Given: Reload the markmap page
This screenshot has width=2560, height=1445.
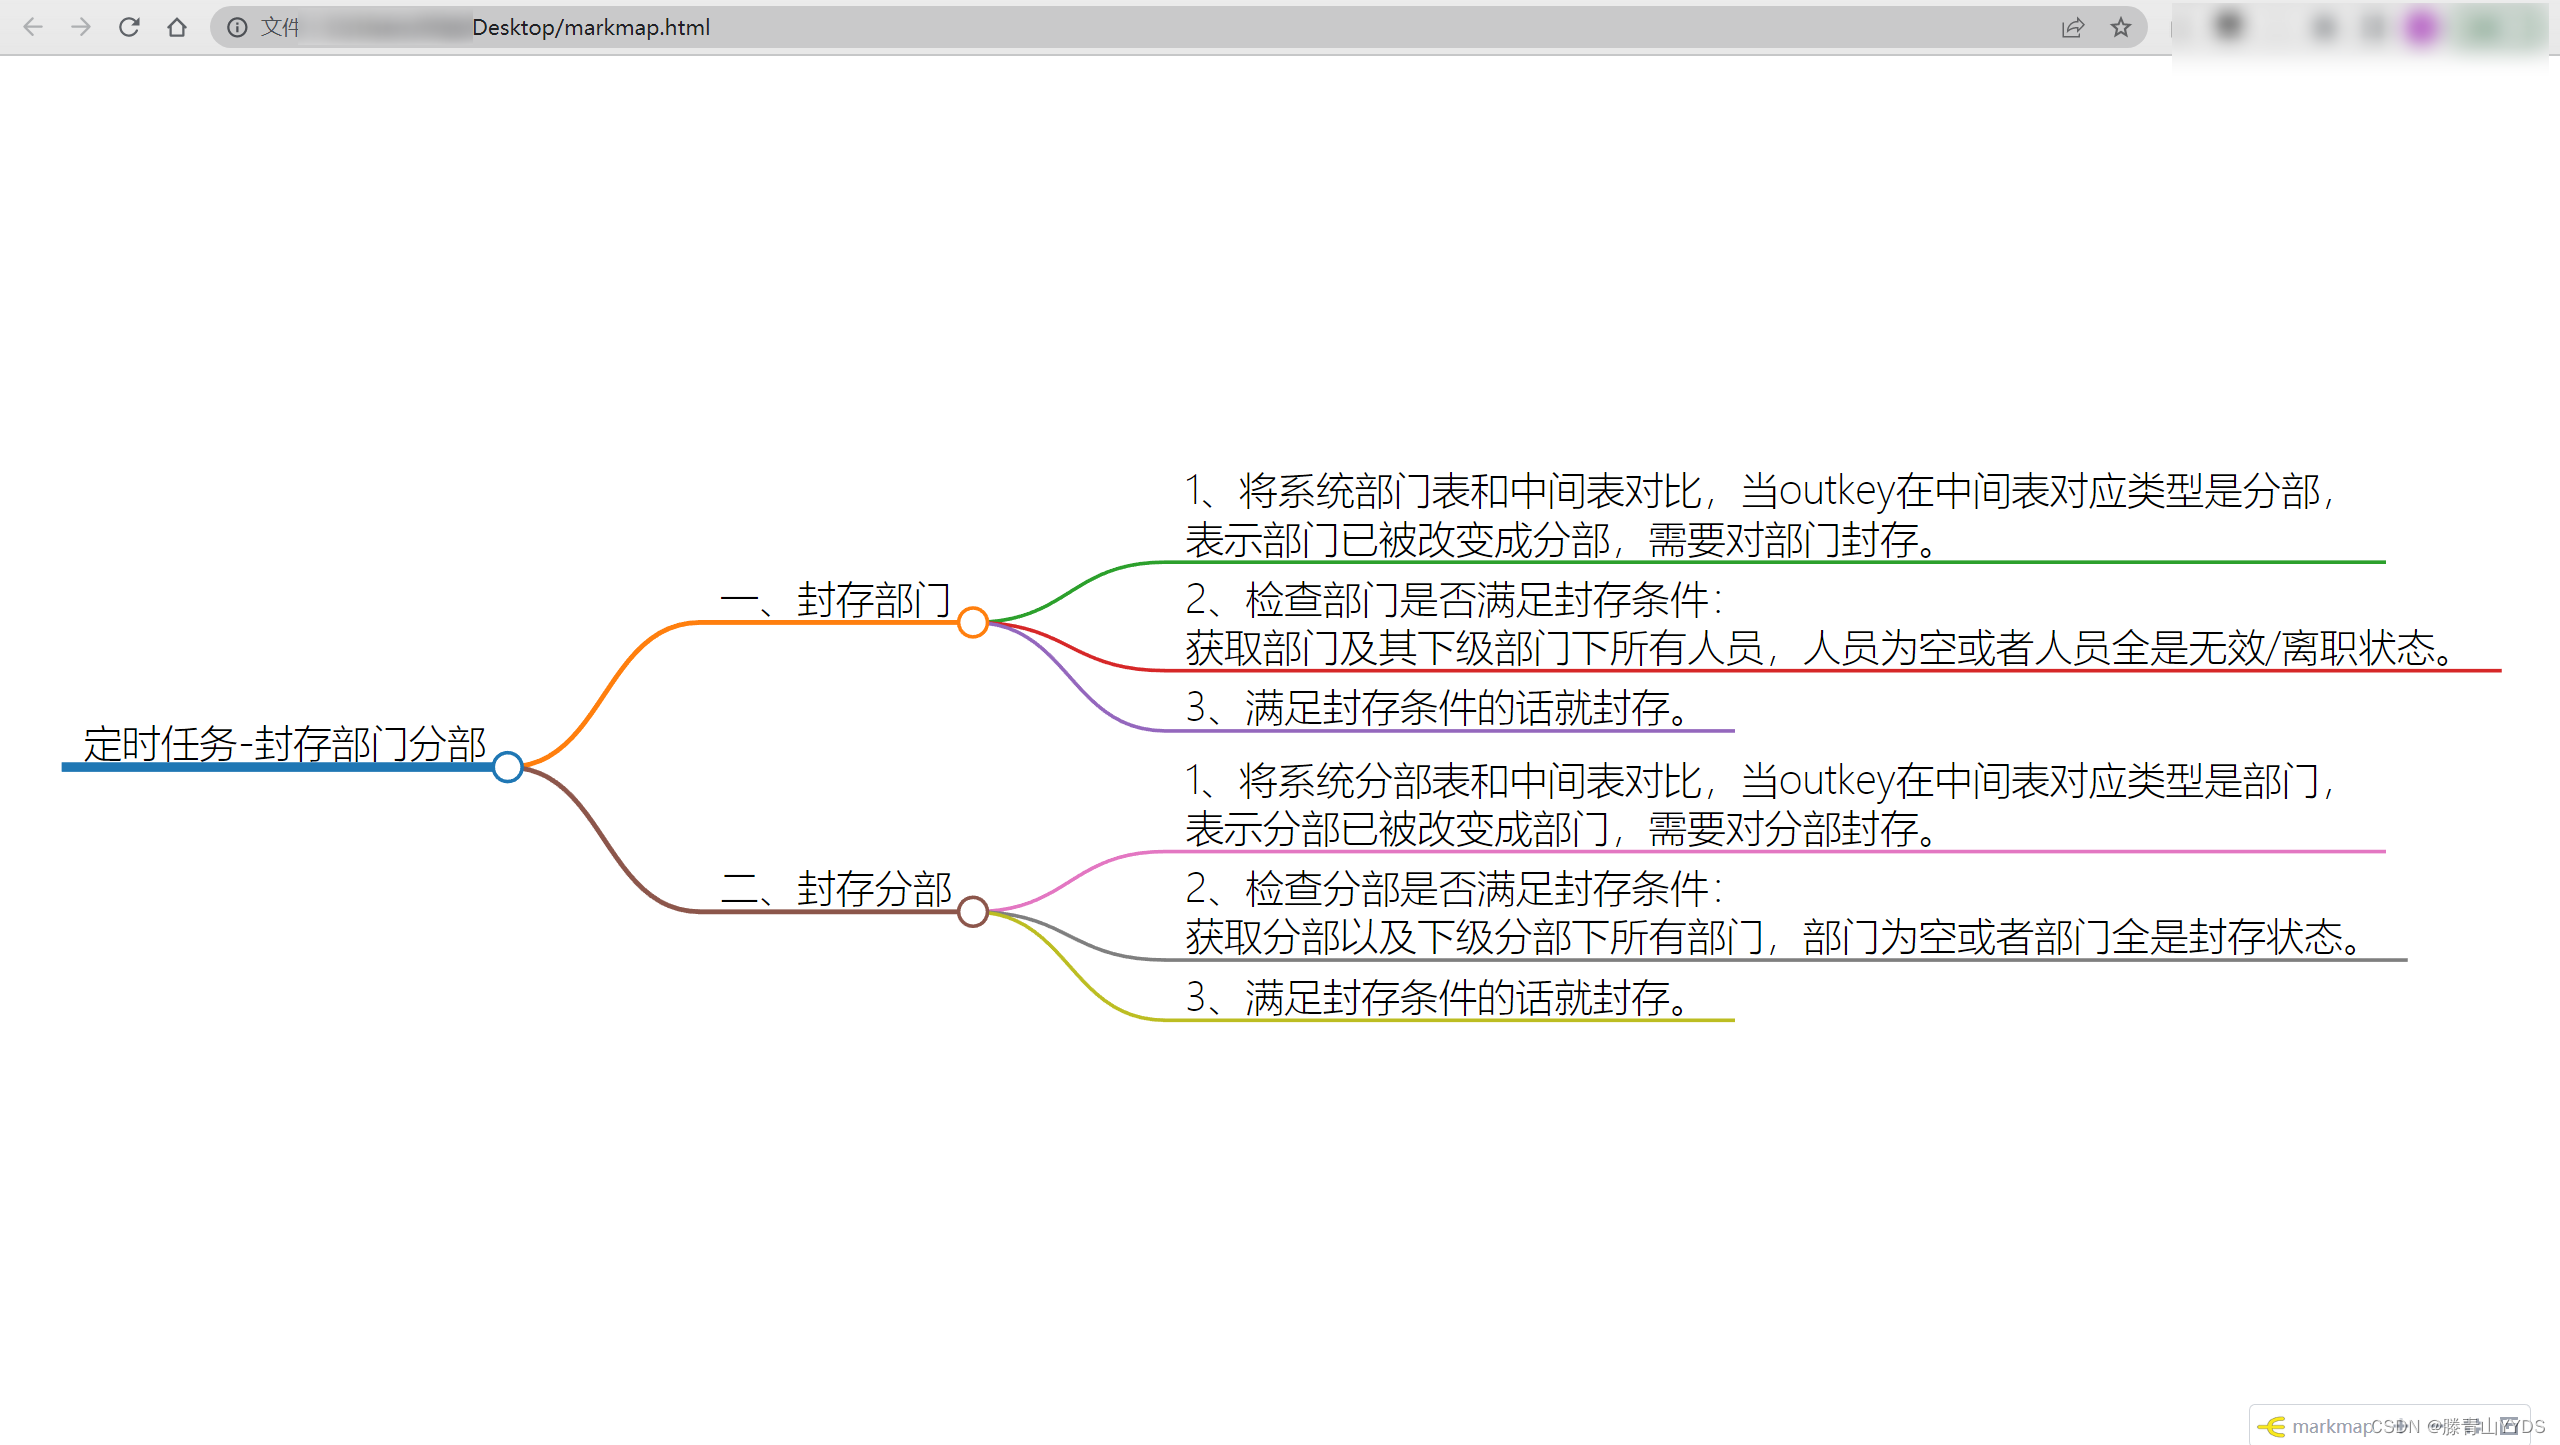Looking at the screenshot, I should tap(129, 27).
